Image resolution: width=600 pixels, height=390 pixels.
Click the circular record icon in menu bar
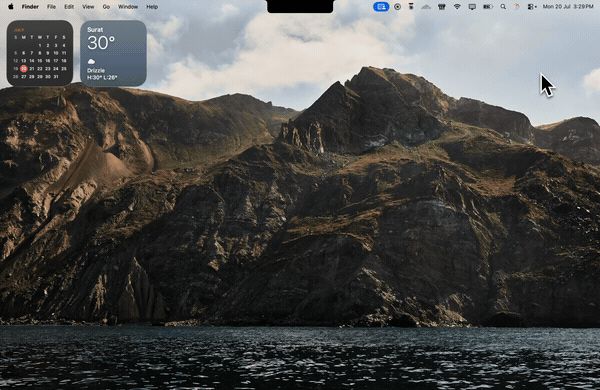[398, 7]
